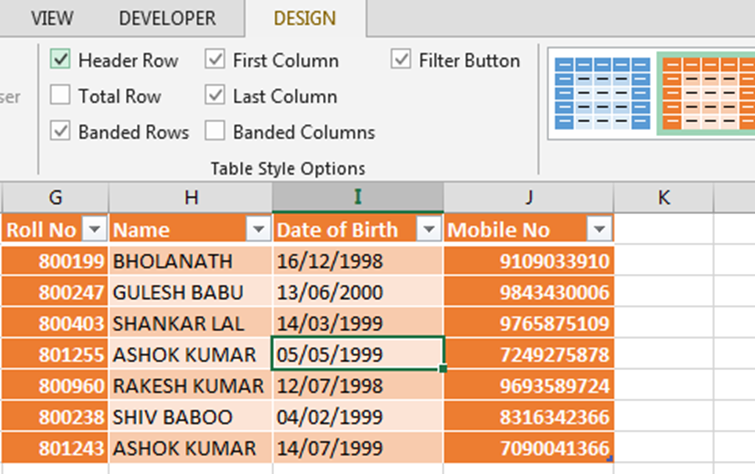755x474 pixels.
Task: Open the Mobile No filter dropdown
Action: point(599,230)
